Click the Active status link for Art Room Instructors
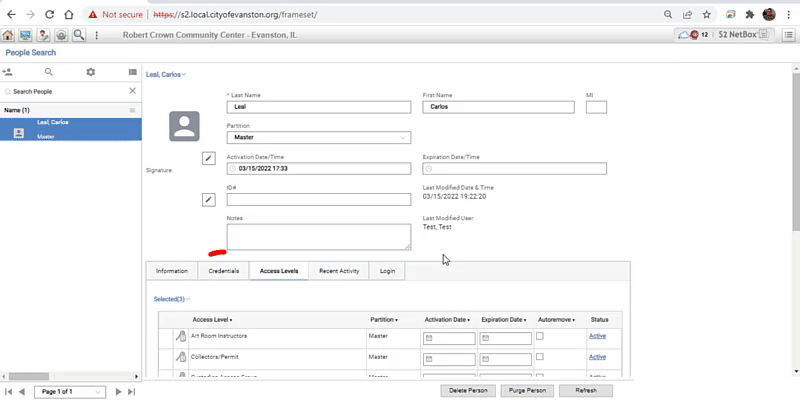The image size is (800, 400). coord(597,336)
